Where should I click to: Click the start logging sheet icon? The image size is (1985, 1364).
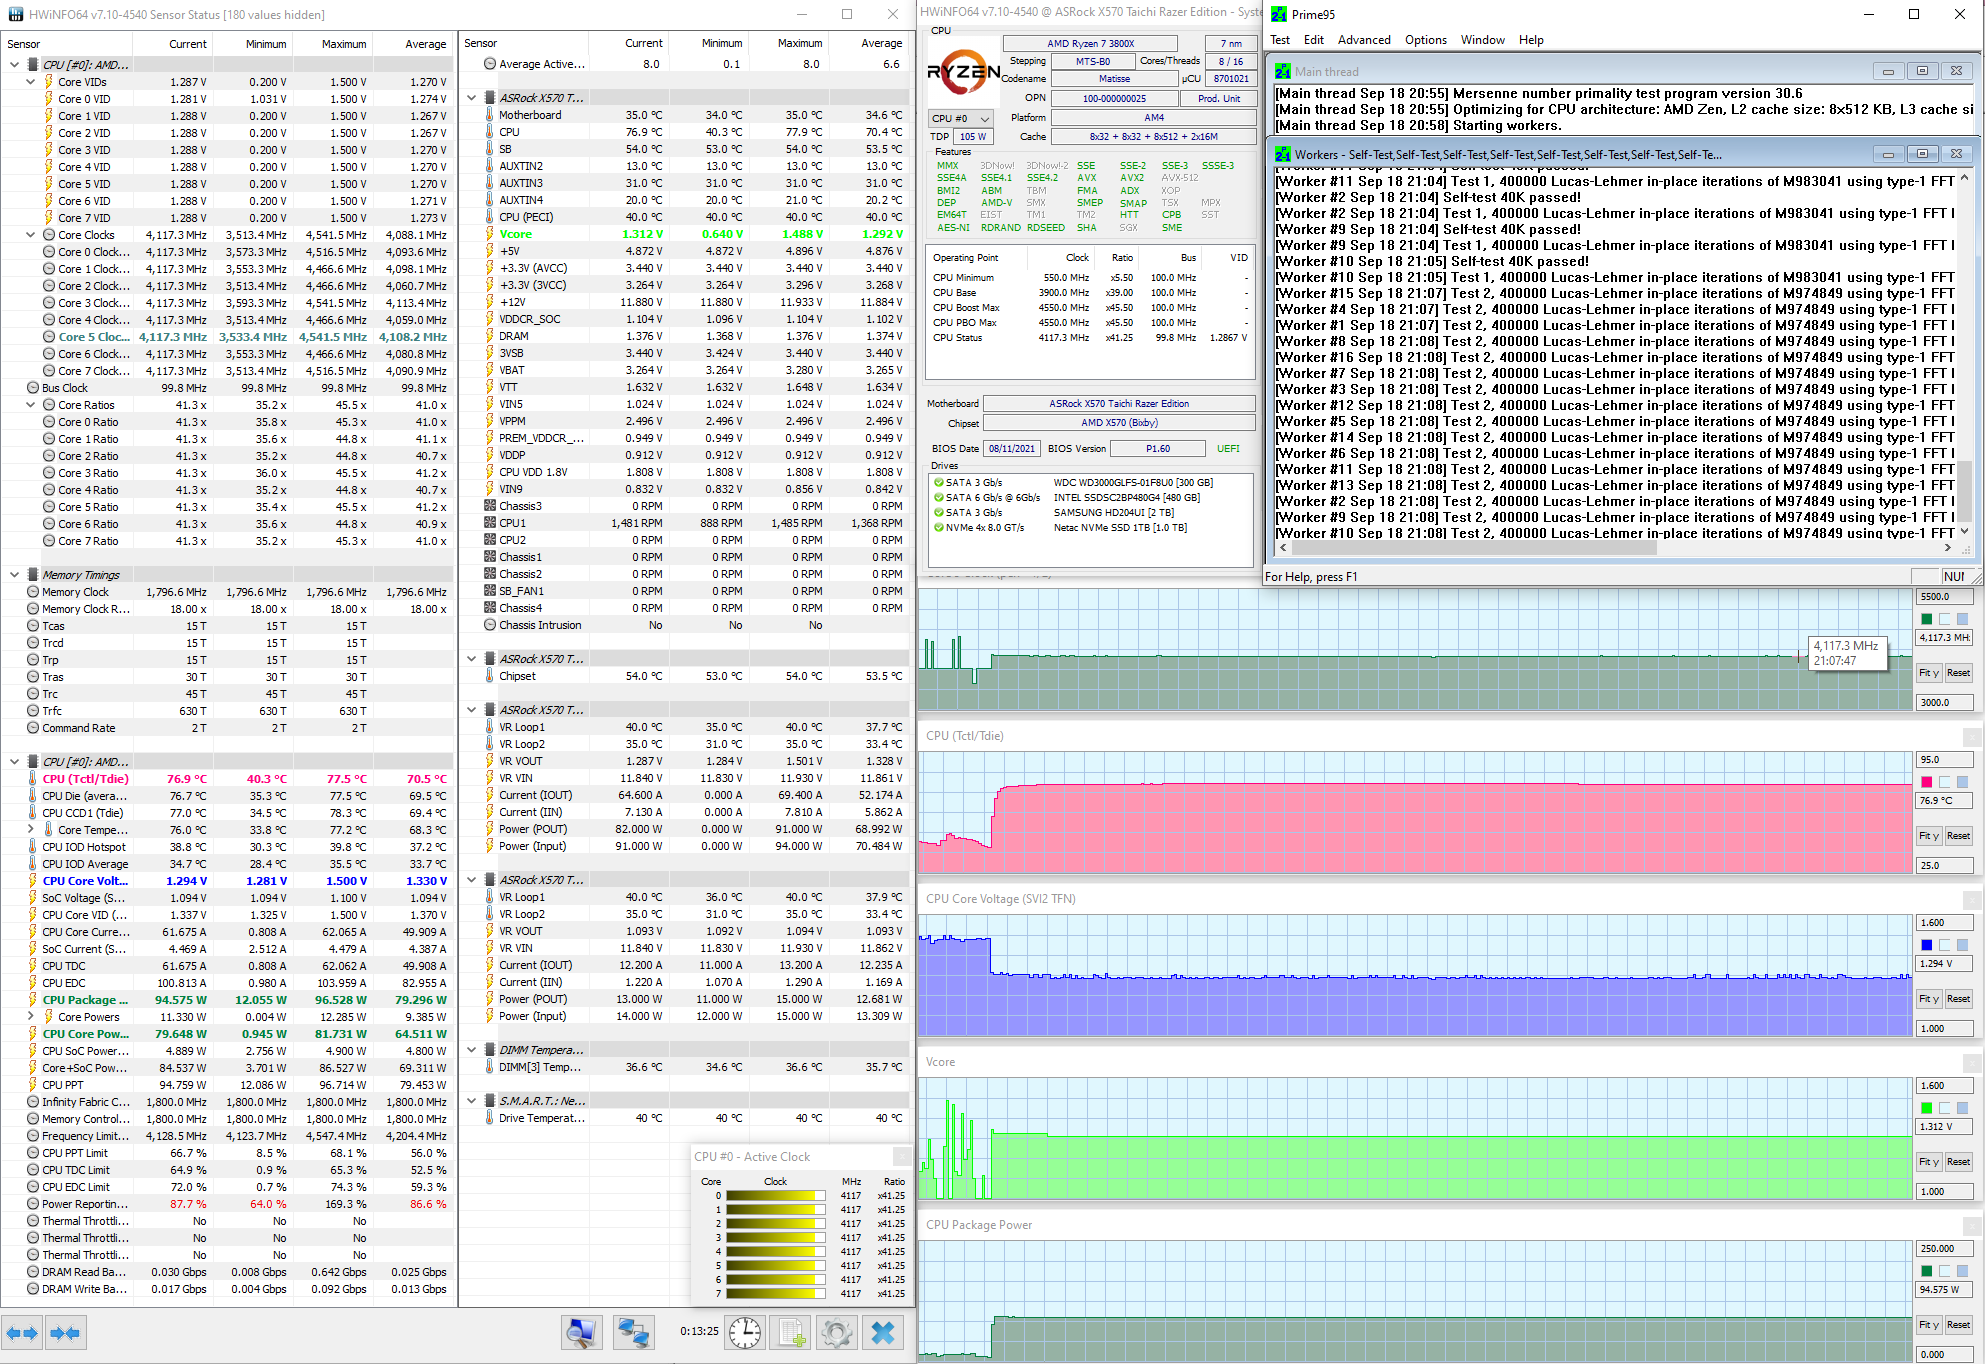791,1332
